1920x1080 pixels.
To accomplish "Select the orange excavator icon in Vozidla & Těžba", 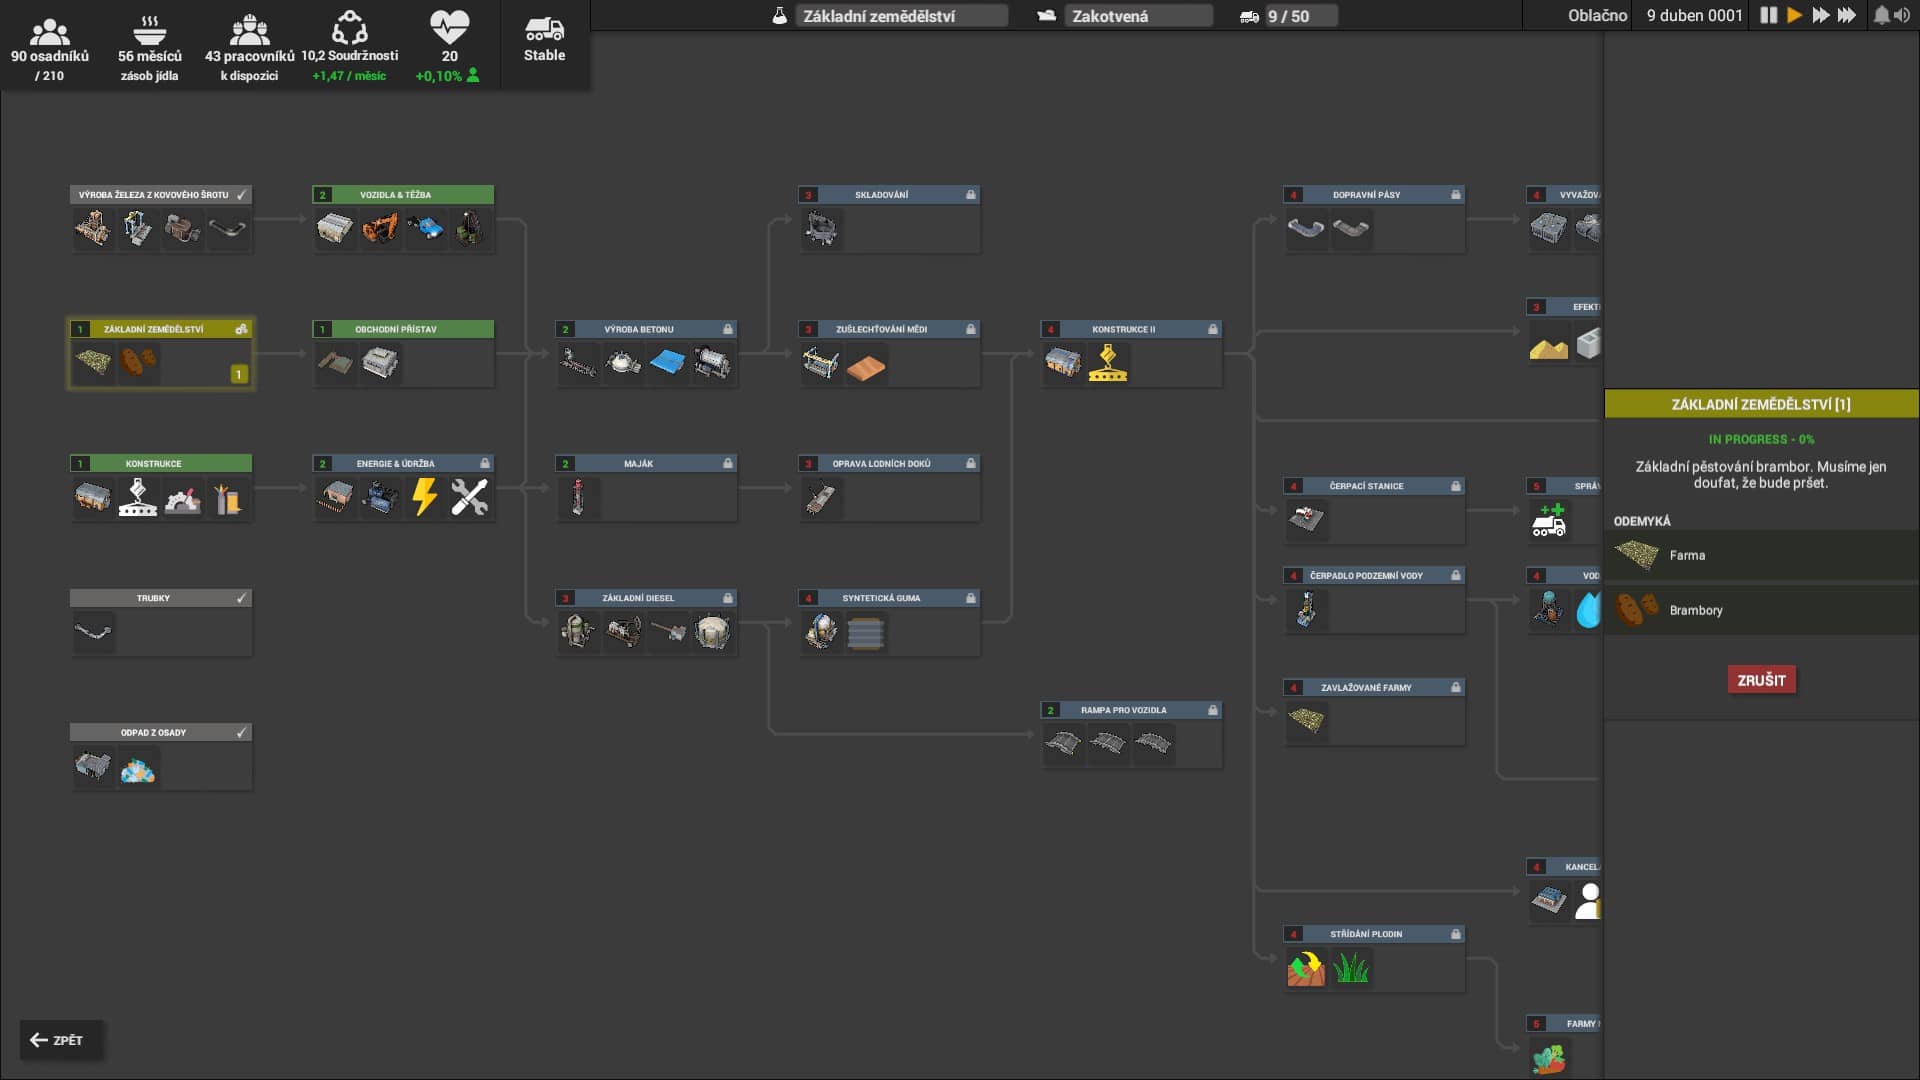I will 380,229.
